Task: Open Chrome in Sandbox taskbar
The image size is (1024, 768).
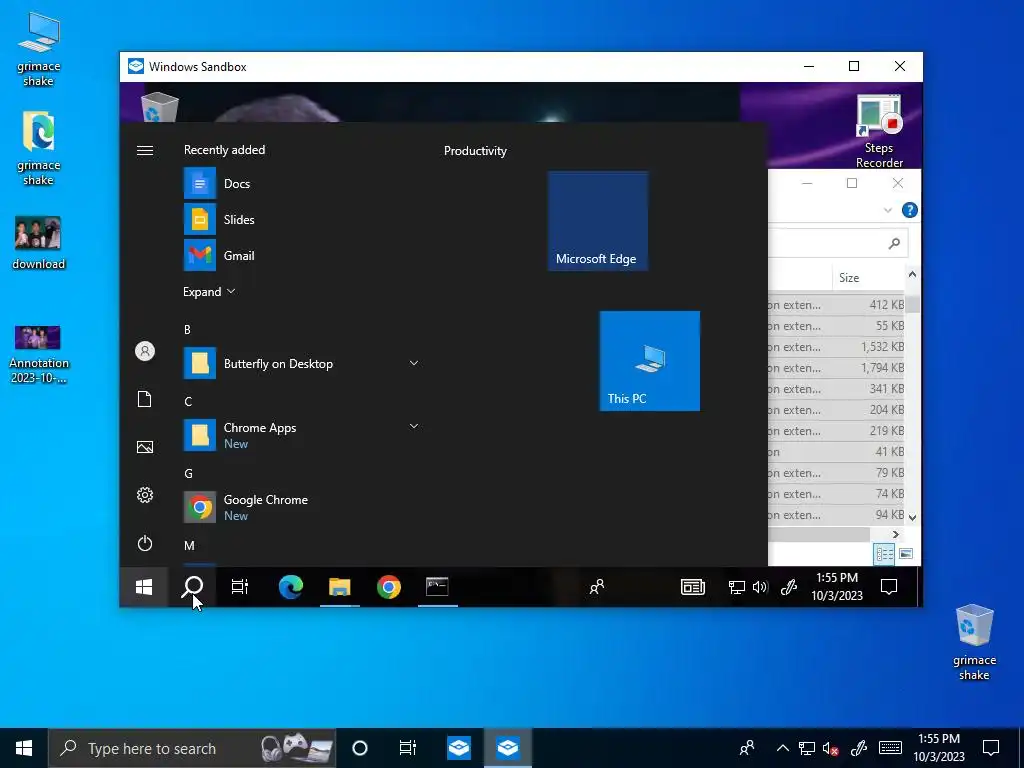Action: pyautogui.click(x=389, y=587)
